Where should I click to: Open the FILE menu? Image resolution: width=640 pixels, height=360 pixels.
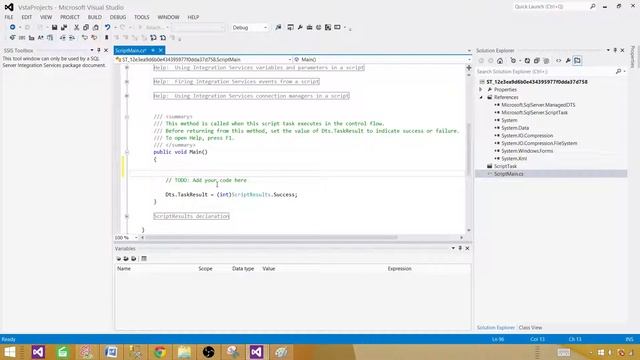point(9,17)
